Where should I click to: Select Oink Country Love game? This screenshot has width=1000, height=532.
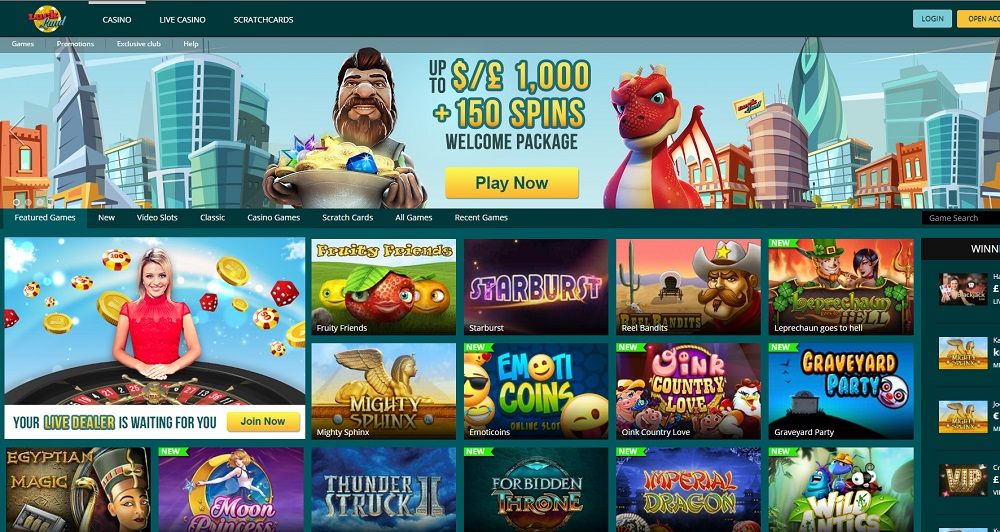[688, 391]
